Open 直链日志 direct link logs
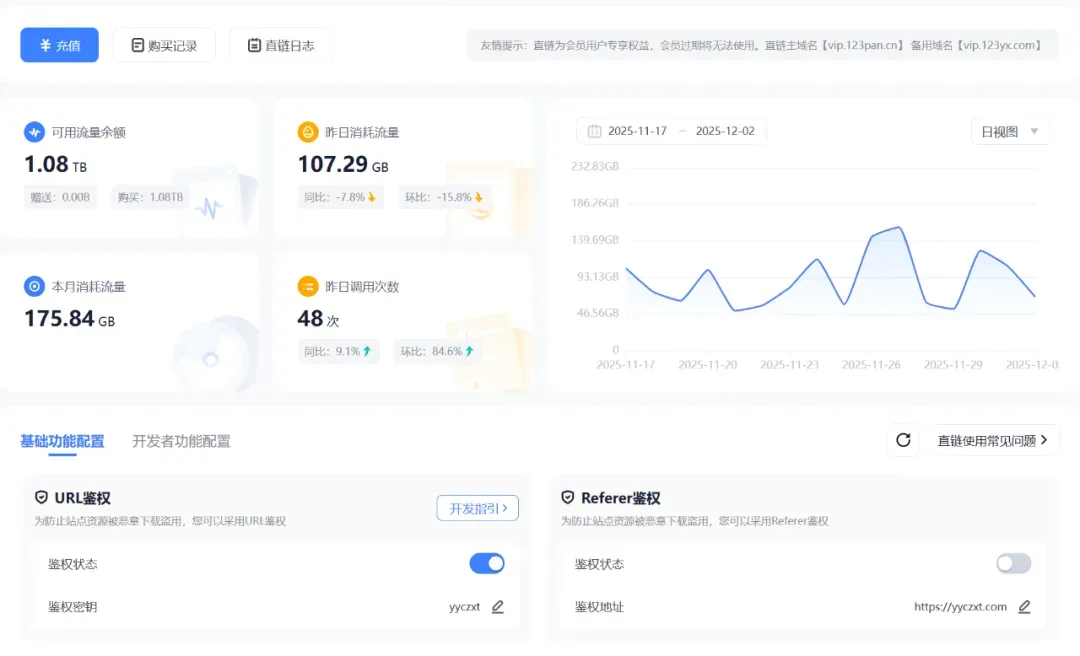The image size is (1080, 656). 280,45
